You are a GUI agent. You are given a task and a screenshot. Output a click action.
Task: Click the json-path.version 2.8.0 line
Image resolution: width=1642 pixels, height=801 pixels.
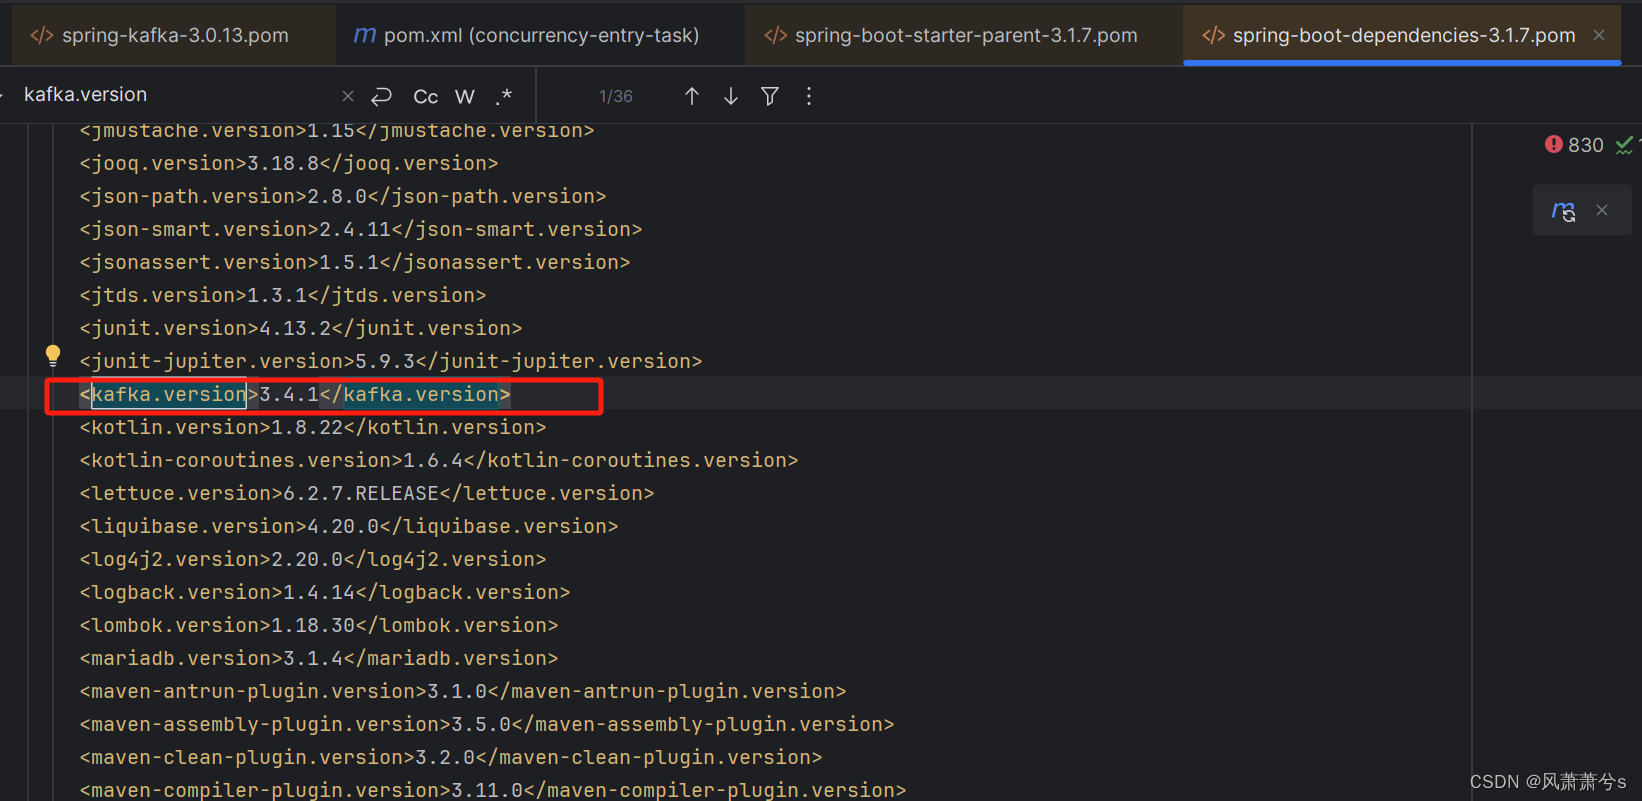pyautogui.click(x=343, y=196)
